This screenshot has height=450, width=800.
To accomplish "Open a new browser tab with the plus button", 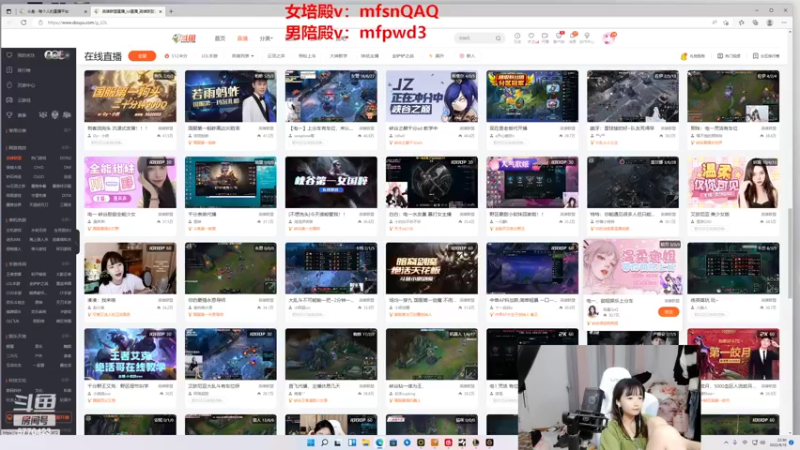I will 171,11.
